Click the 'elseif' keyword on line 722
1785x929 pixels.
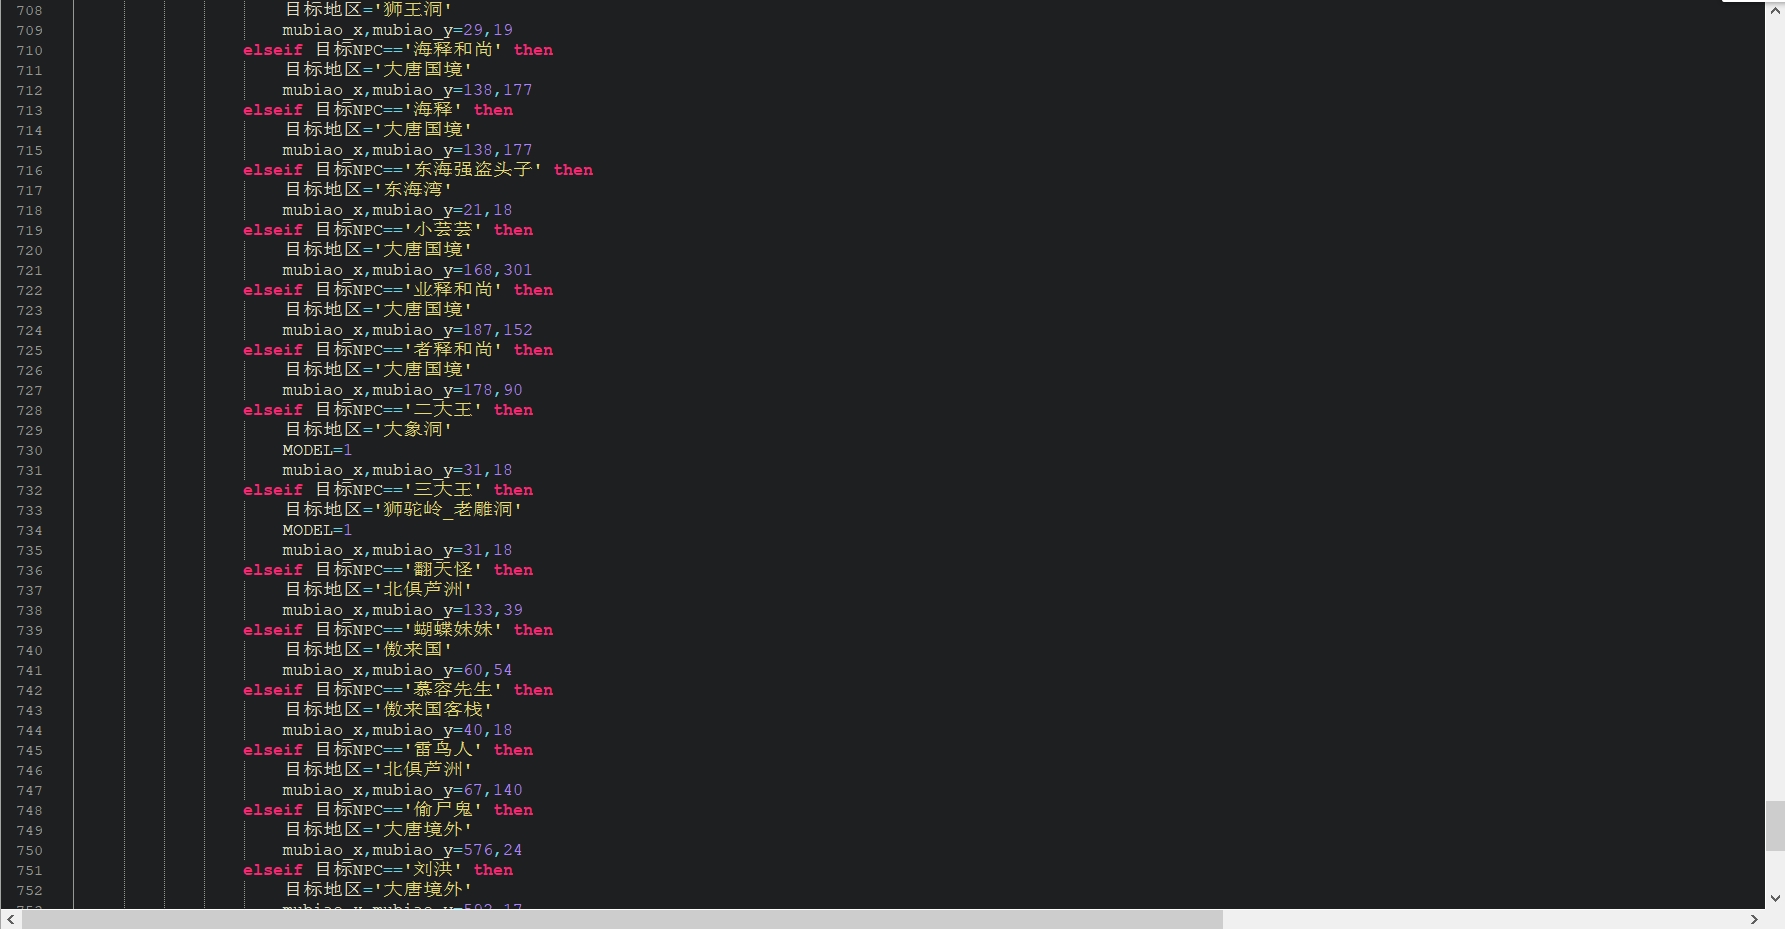[x=272, y=290]
